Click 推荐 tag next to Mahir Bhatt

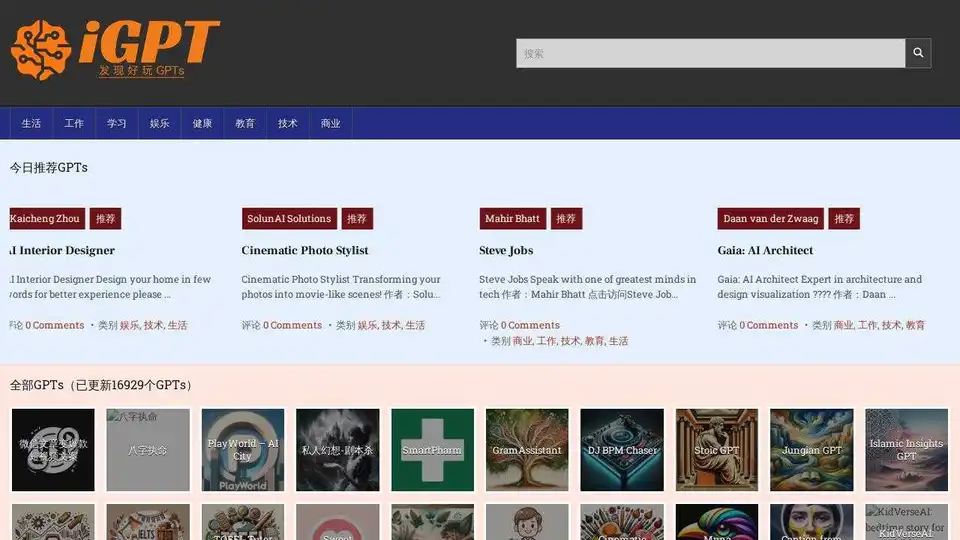(566, 219)
